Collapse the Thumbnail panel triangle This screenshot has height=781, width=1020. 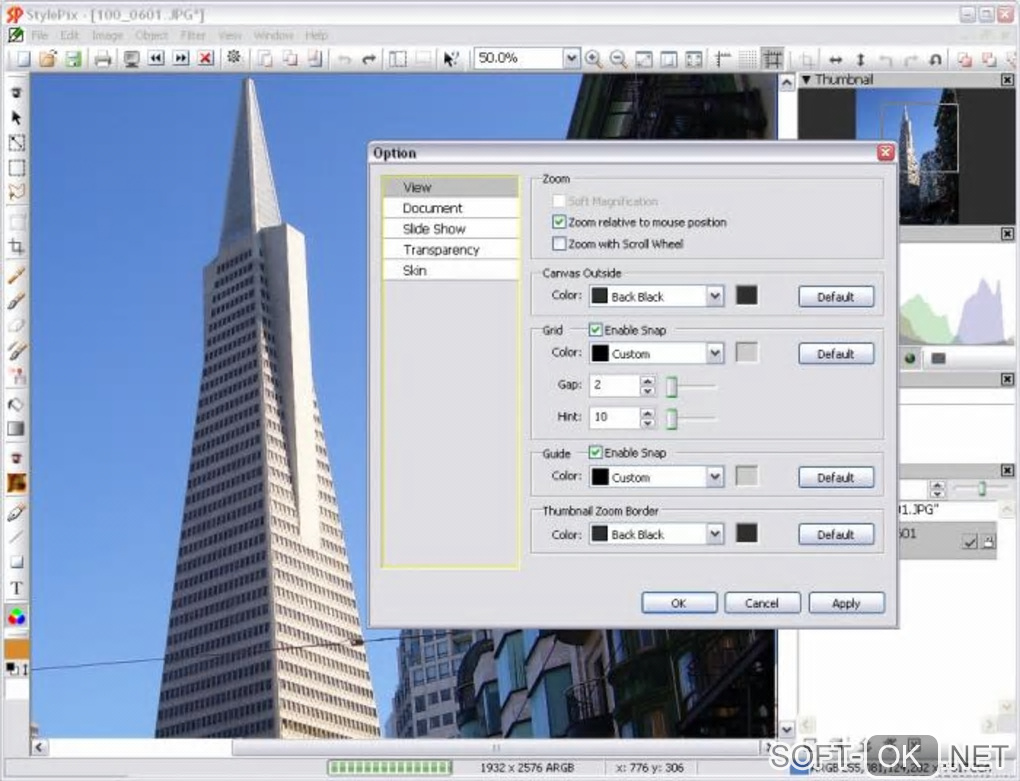point(806,79)
